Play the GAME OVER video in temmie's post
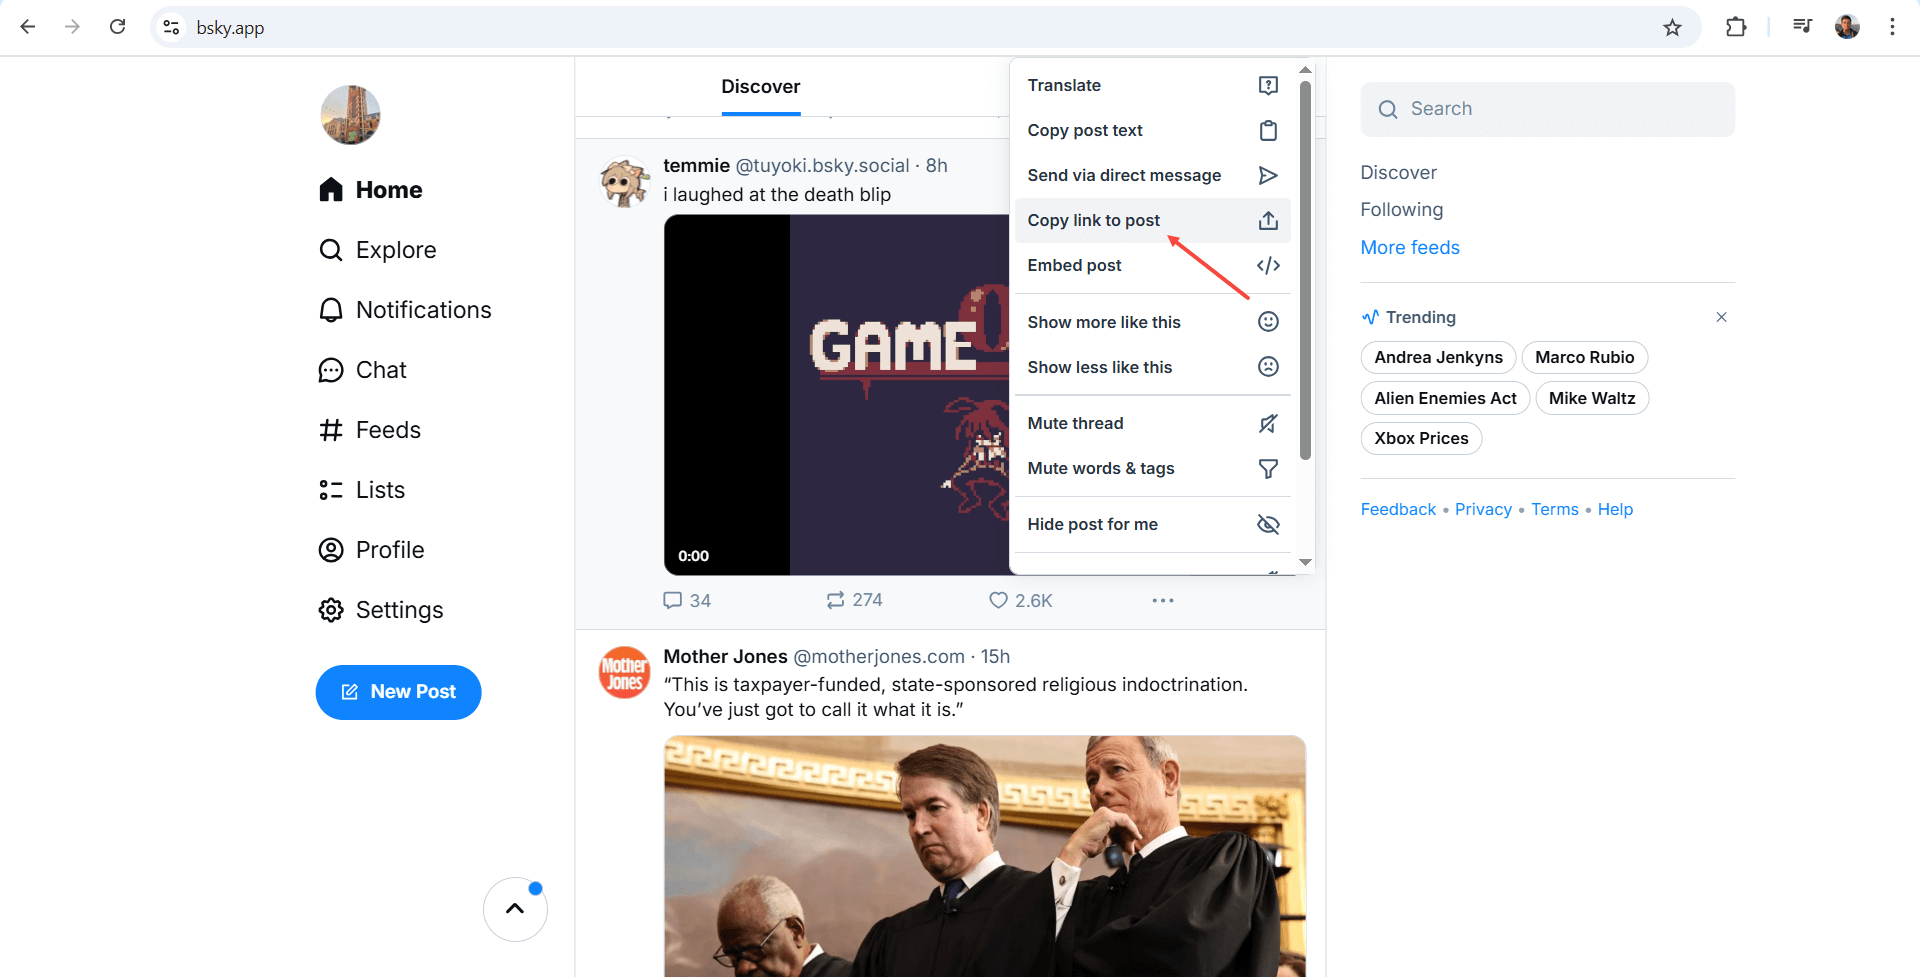The height and width of the screenshot is (977, 1920). 837,395
